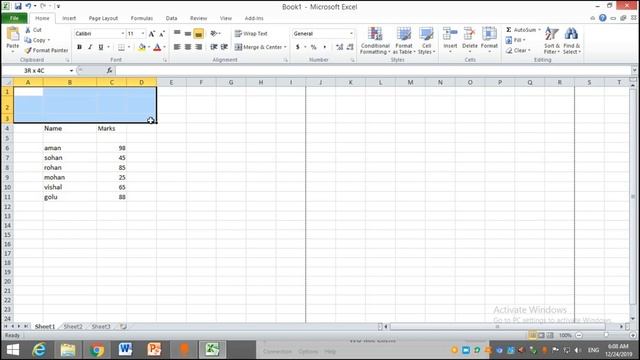Open the font size dropdown

(x=143, y=33)
